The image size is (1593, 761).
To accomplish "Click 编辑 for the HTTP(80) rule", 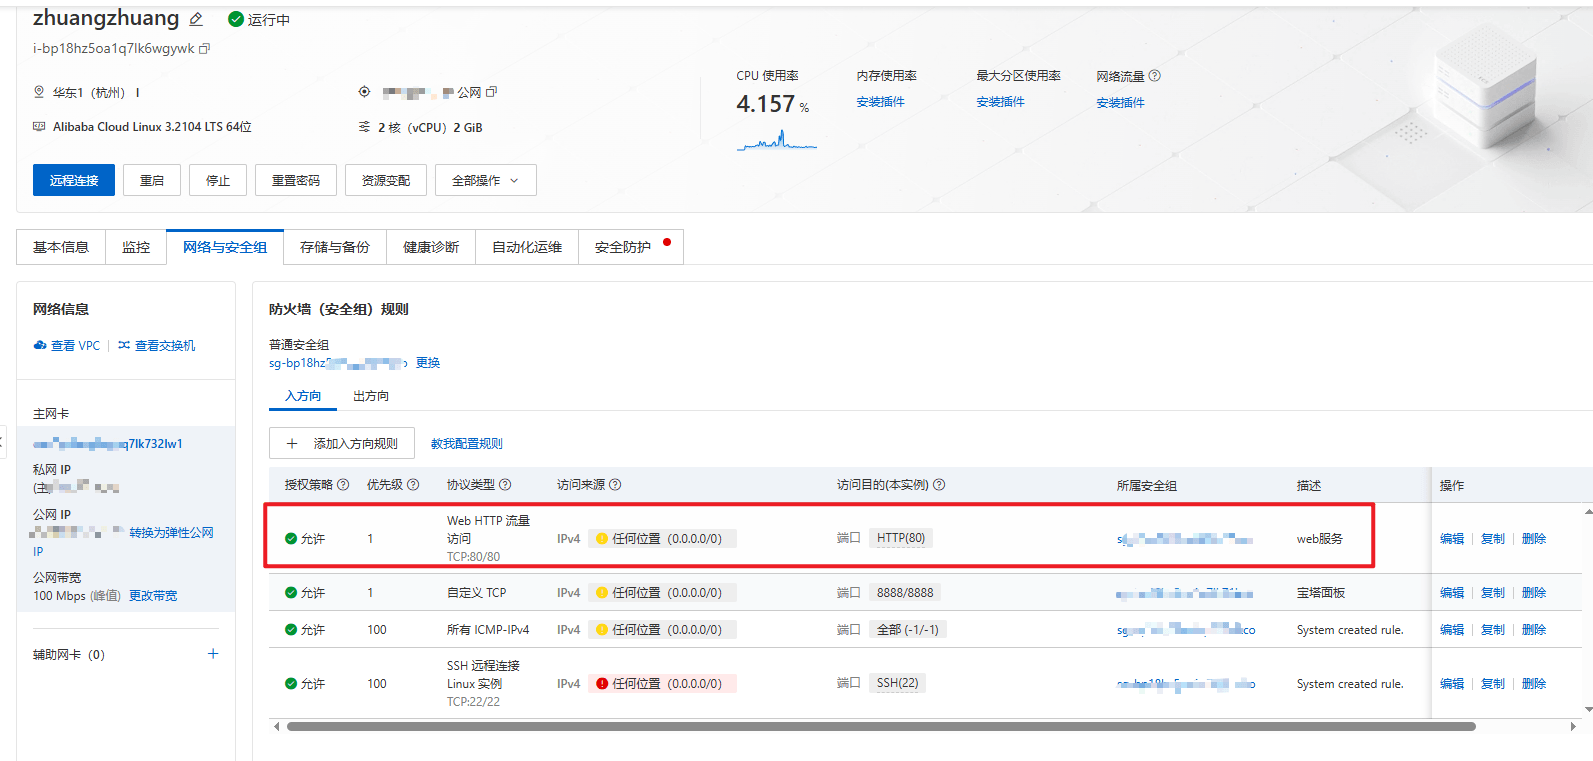I will point(1451,539).
